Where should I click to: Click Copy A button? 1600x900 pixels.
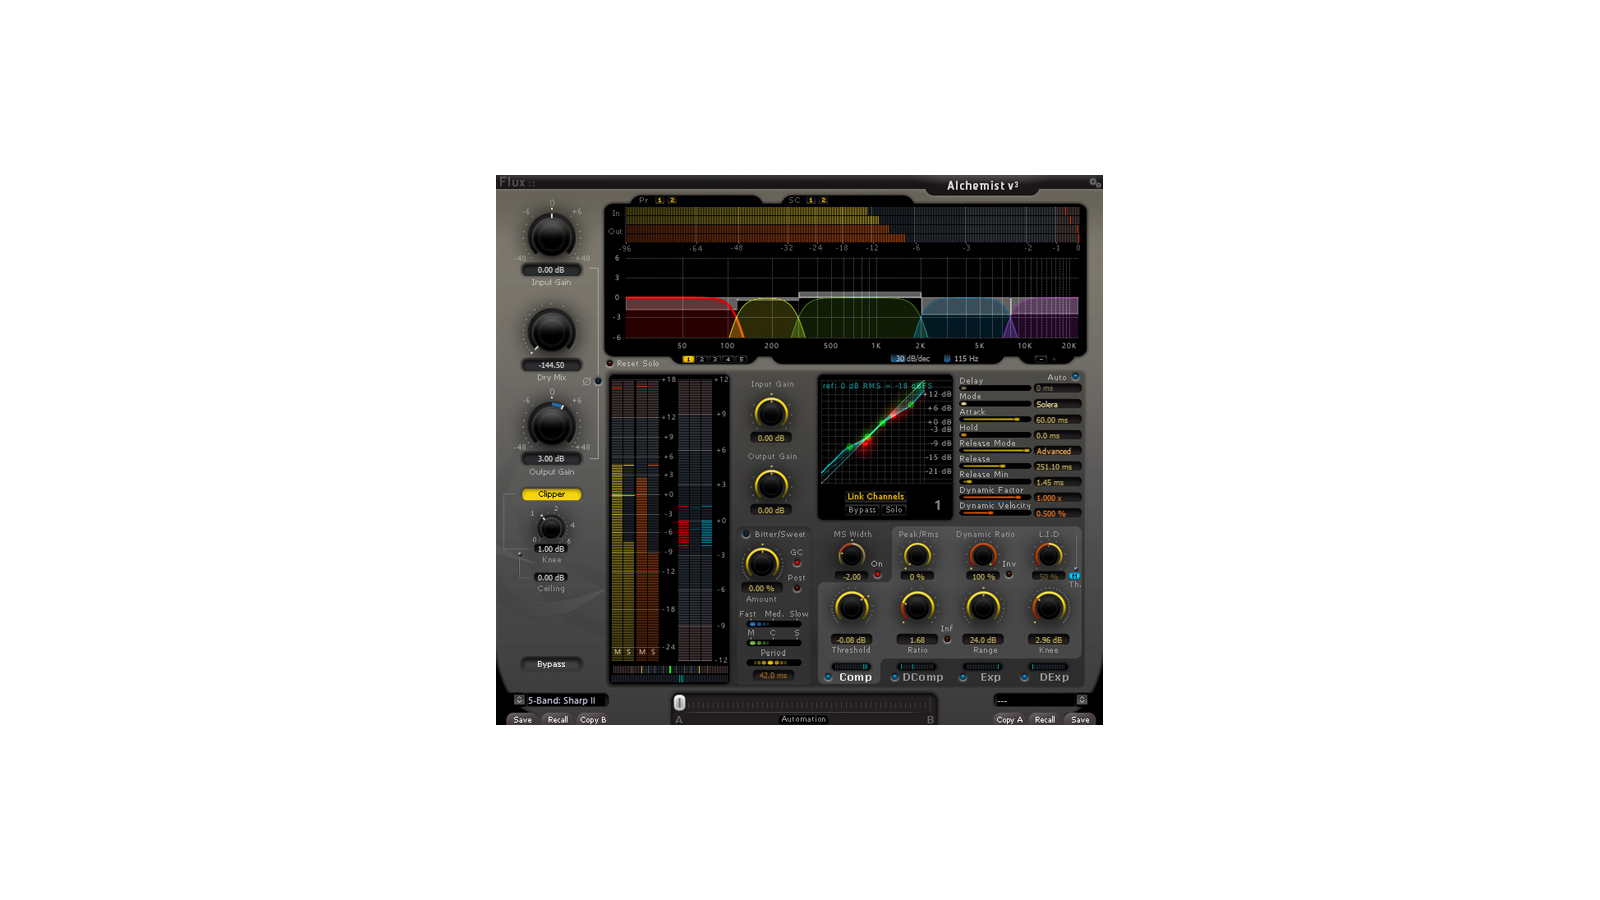click(1009, 719)
